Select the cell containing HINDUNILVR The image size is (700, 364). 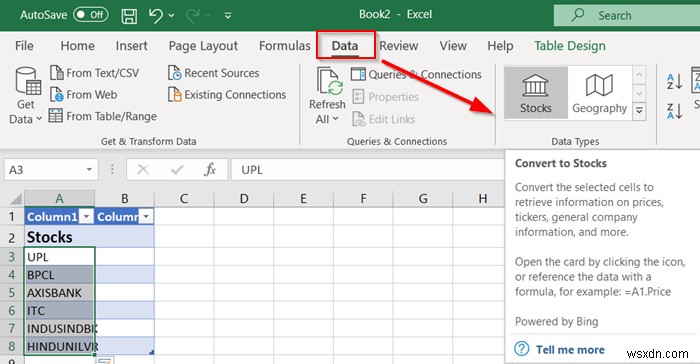pyautogui.click(x=59, y=346)
